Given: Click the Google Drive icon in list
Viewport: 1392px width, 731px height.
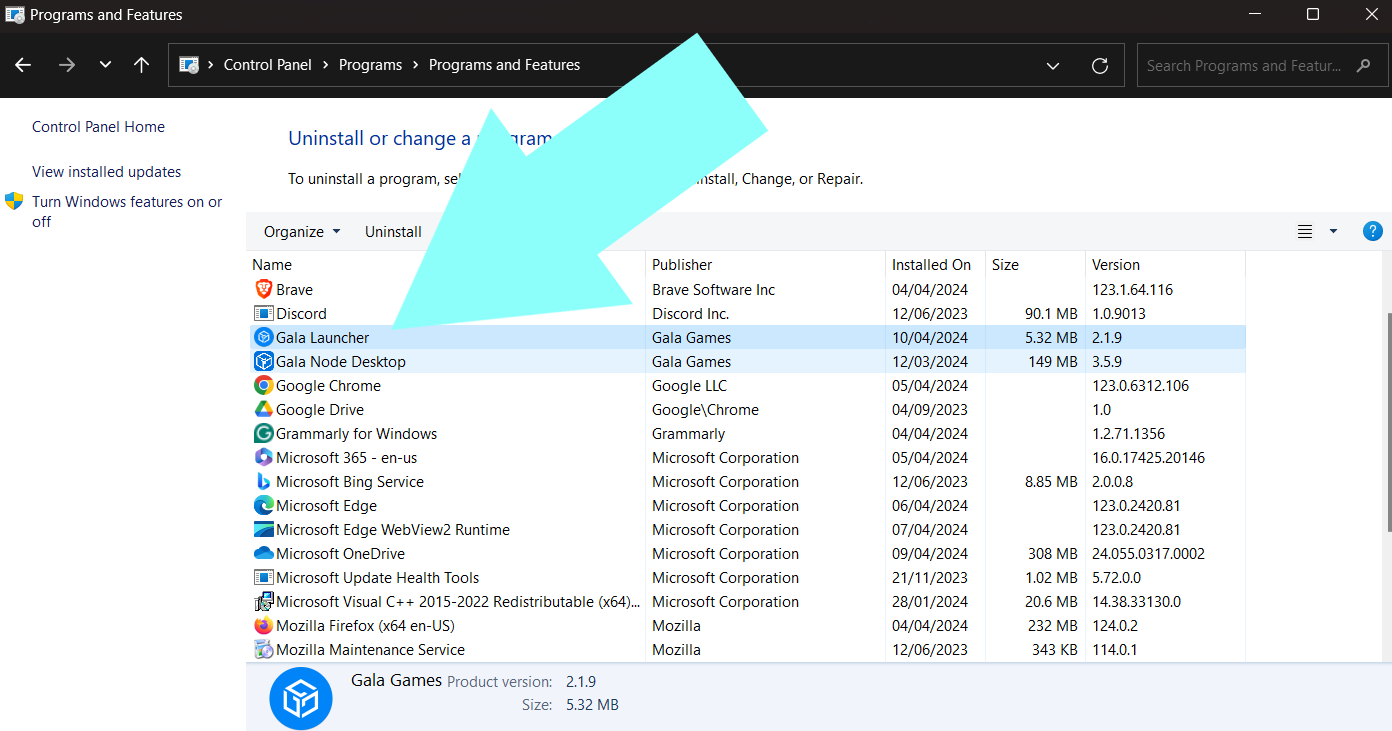Looking at the screenshot, I should tap(263, 409).
